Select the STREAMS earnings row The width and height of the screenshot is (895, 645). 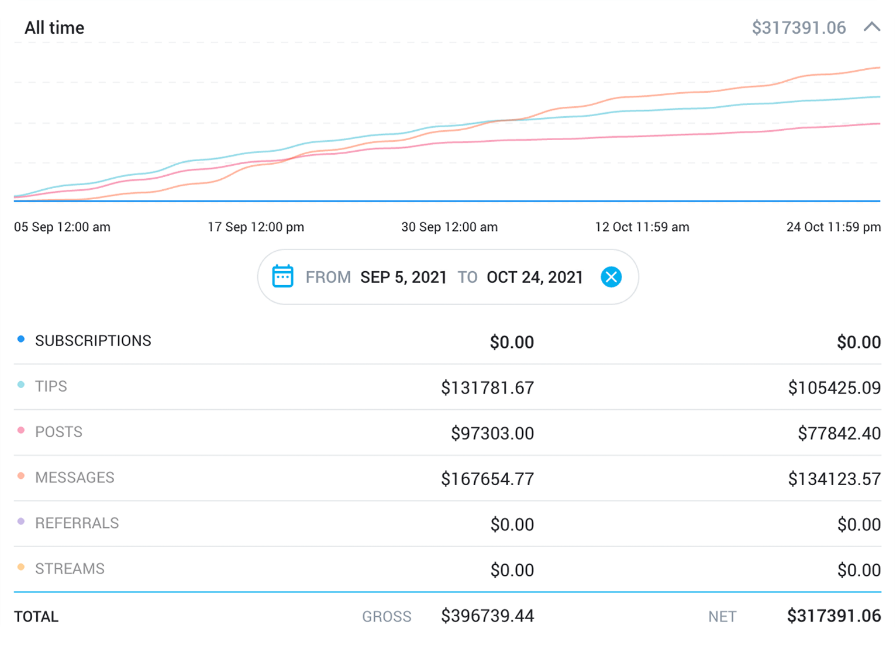[69, 569]
